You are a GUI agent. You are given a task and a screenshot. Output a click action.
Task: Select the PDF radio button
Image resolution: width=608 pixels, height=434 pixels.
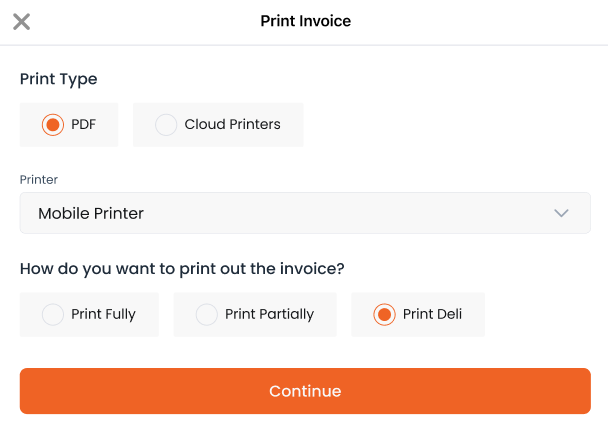tap(53, 124)
